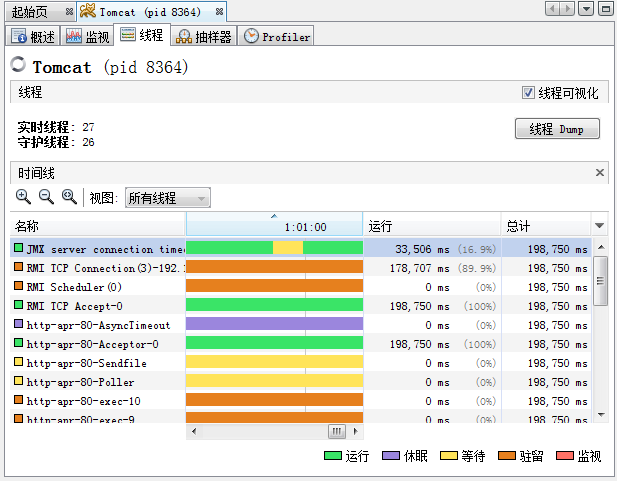Open the column selection arrow in table header
617x481 pixels.
pyautogui.click(x=600, y=226)
